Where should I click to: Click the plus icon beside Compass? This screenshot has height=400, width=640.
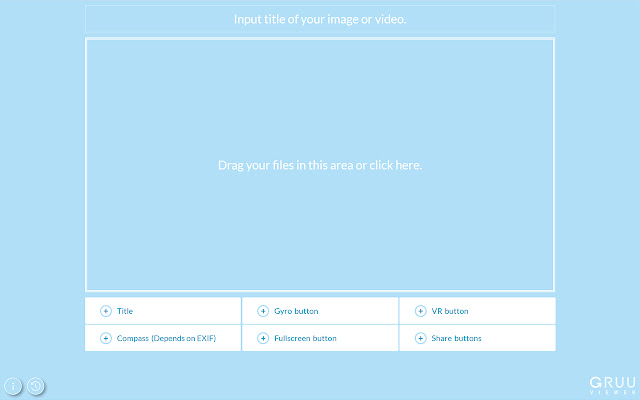(106, 338)
